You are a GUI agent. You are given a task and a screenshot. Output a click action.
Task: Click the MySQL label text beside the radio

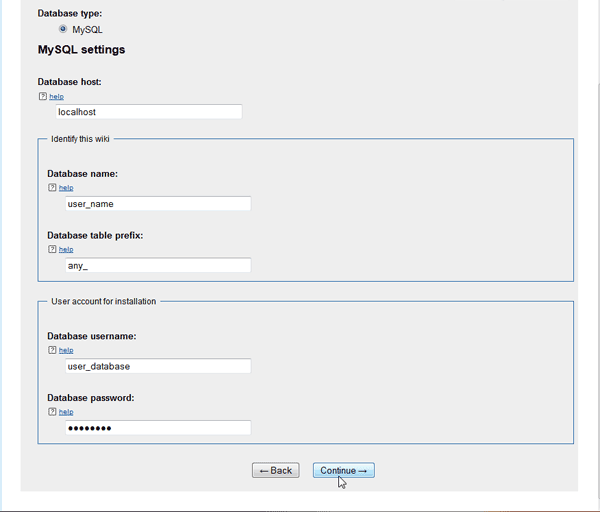pyautogui.click(x=87, y=30)
